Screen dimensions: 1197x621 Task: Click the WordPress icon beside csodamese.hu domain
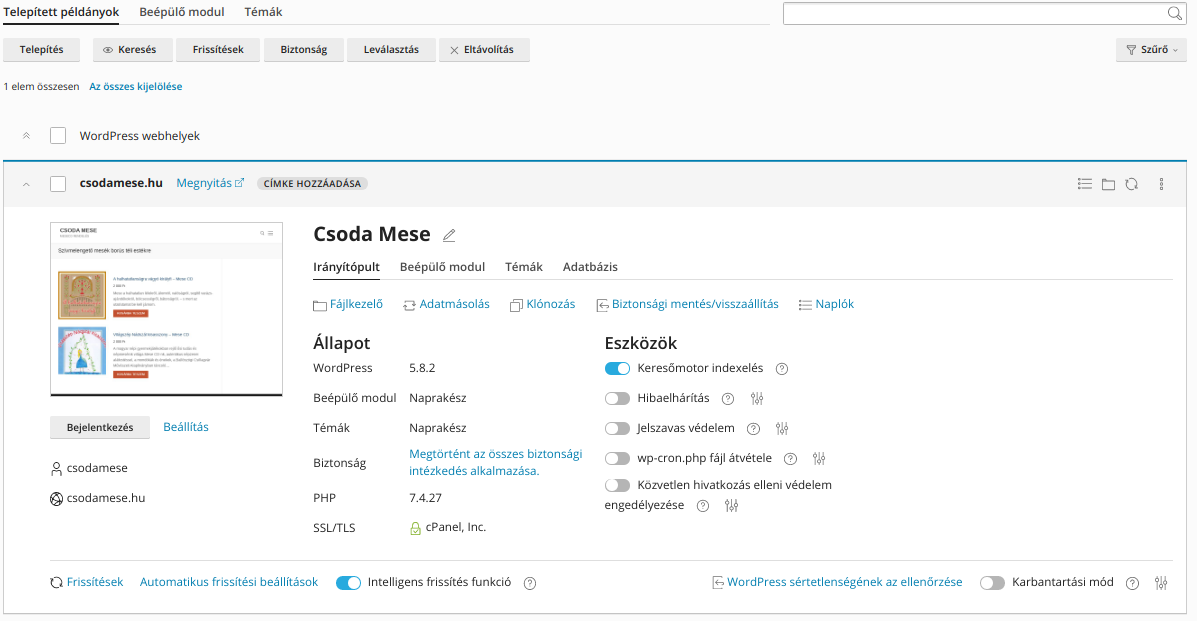pyautogui.click(x=56, y=499)
